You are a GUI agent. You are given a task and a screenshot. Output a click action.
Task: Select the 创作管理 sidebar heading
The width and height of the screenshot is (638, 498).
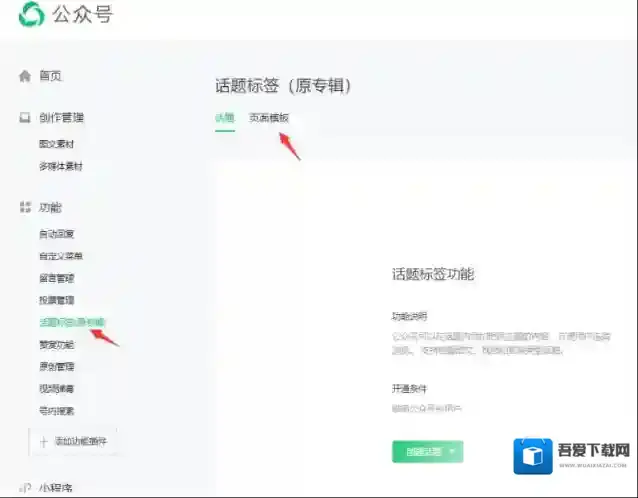click(x=61, y=118)
